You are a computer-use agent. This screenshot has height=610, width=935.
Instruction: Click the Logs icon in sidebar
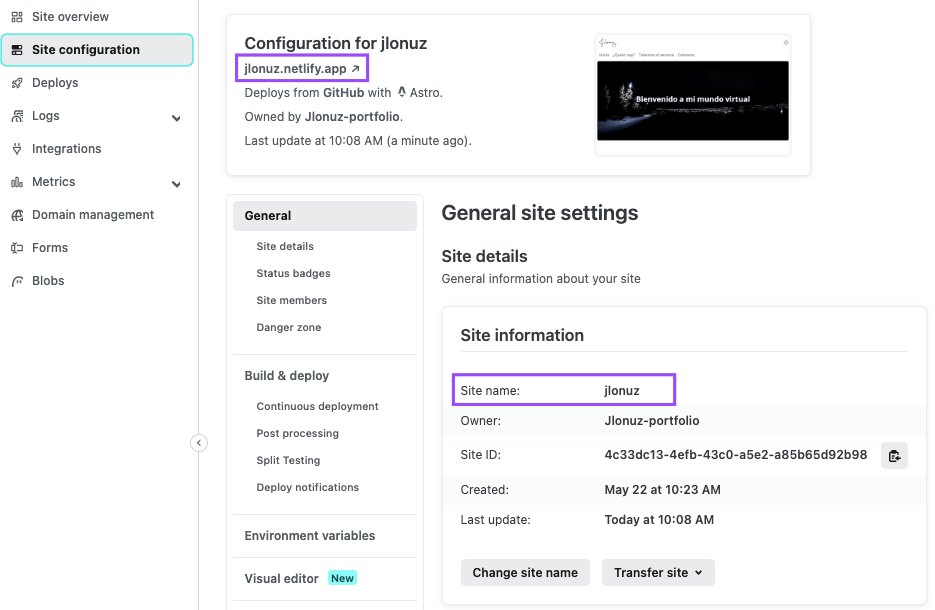[17, 116]
